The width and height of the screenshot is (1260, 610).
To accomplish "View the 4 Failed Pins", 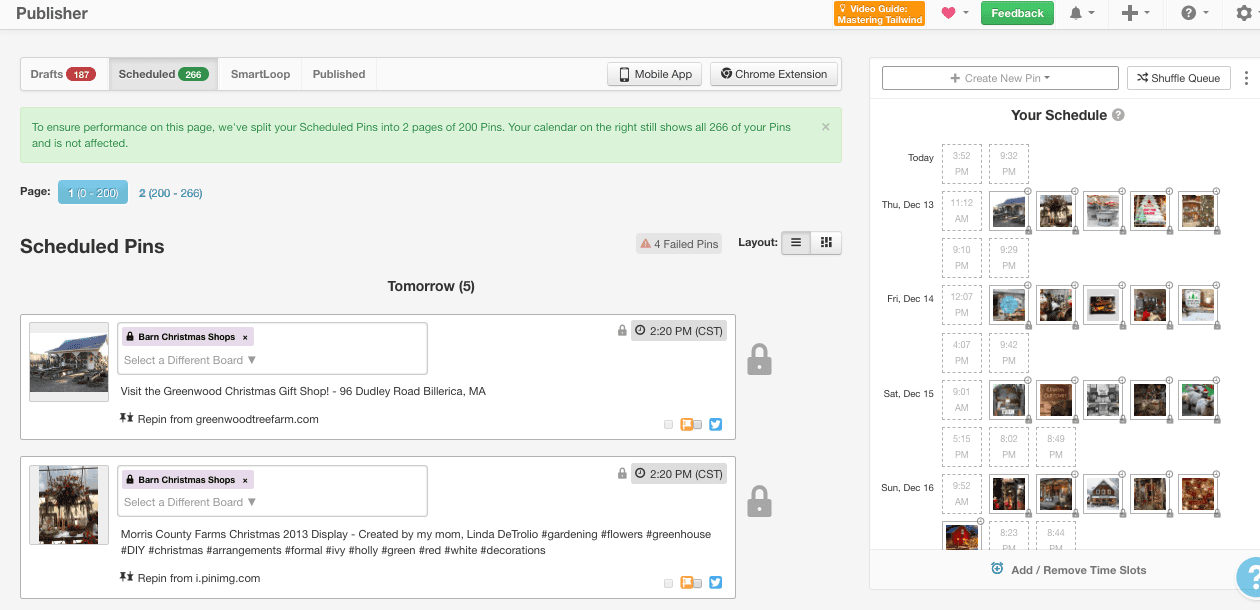I will pyautogui.click(x=679, y=243).
